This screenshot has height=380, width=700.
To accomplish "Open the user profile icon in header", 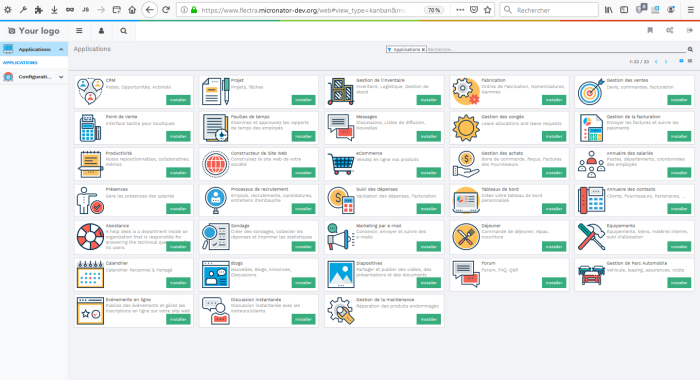I will coord(101,31).
